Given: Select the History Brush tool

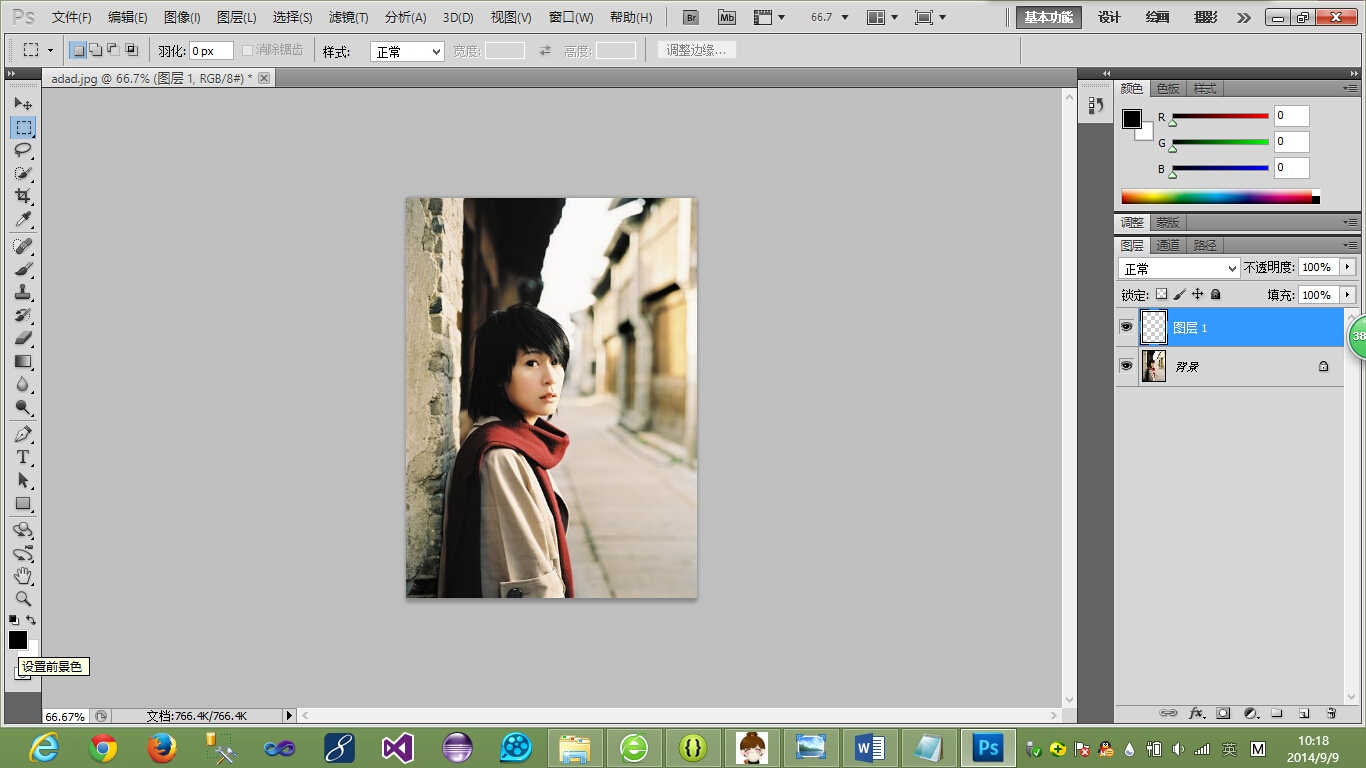Looking at the screenshot, I should (x=23, y=315).
